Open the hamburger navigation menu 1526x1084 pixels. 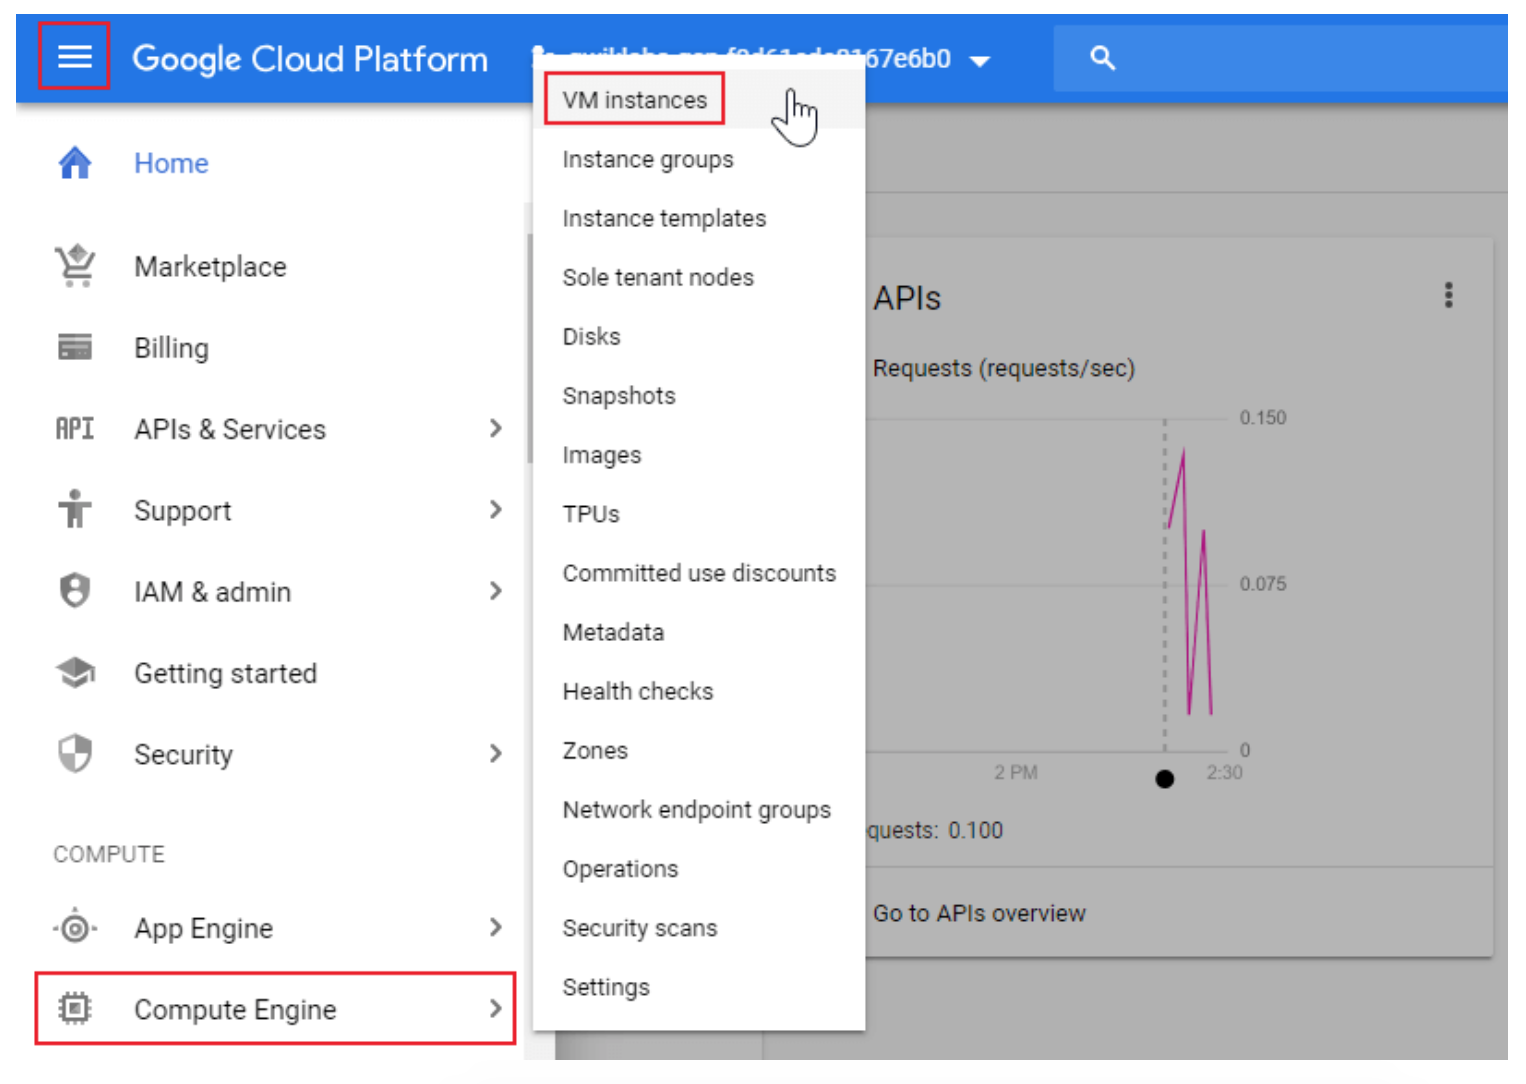(x=74, y=57)
